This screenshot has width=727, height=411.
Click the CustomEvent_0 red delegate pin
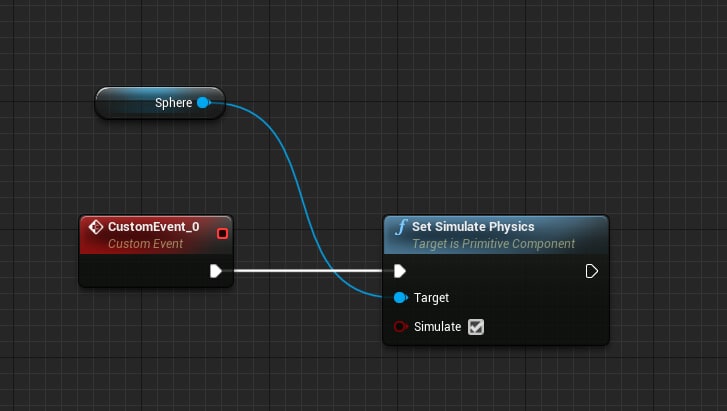pos(223,233)
